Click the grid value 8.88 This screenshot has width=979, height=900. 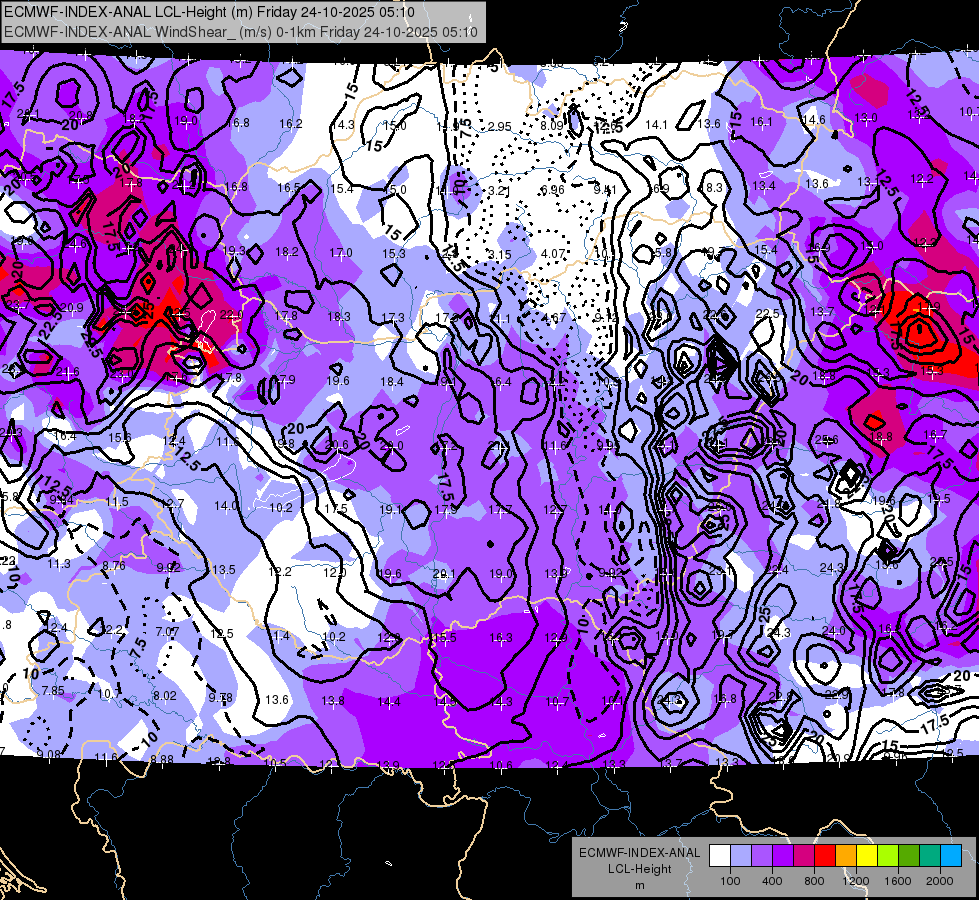pos(162,759)
